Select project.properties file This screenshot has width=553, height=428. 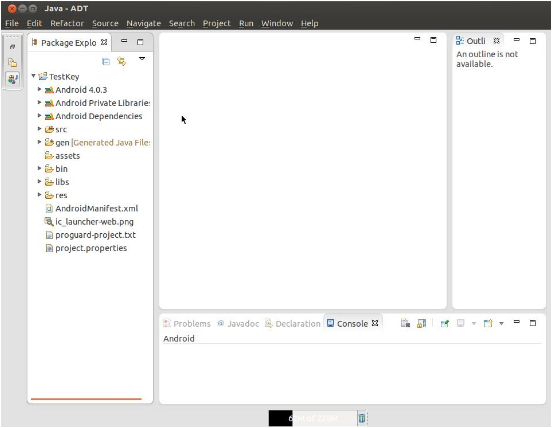86,248
